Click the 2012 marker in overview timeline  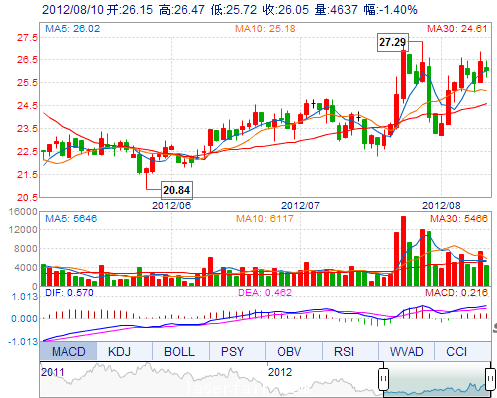pos(280,372)
